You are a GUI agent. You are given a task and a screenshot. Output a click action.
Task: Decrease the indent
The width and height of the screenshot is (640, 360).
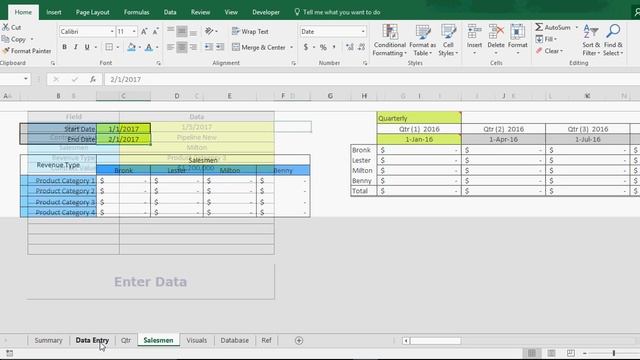click(209, 47)
